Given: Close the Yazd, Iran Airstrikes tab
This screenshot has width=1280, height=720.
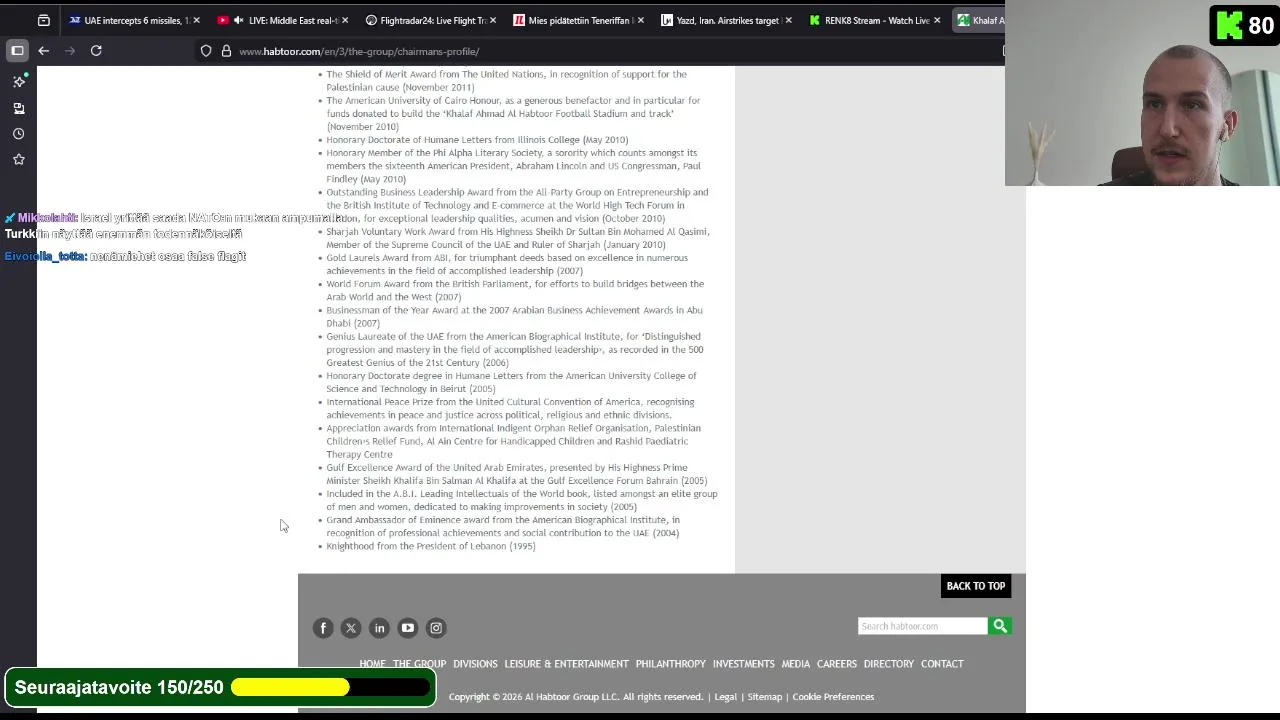Looking at the screenshot, I should (x=788, y=20).
